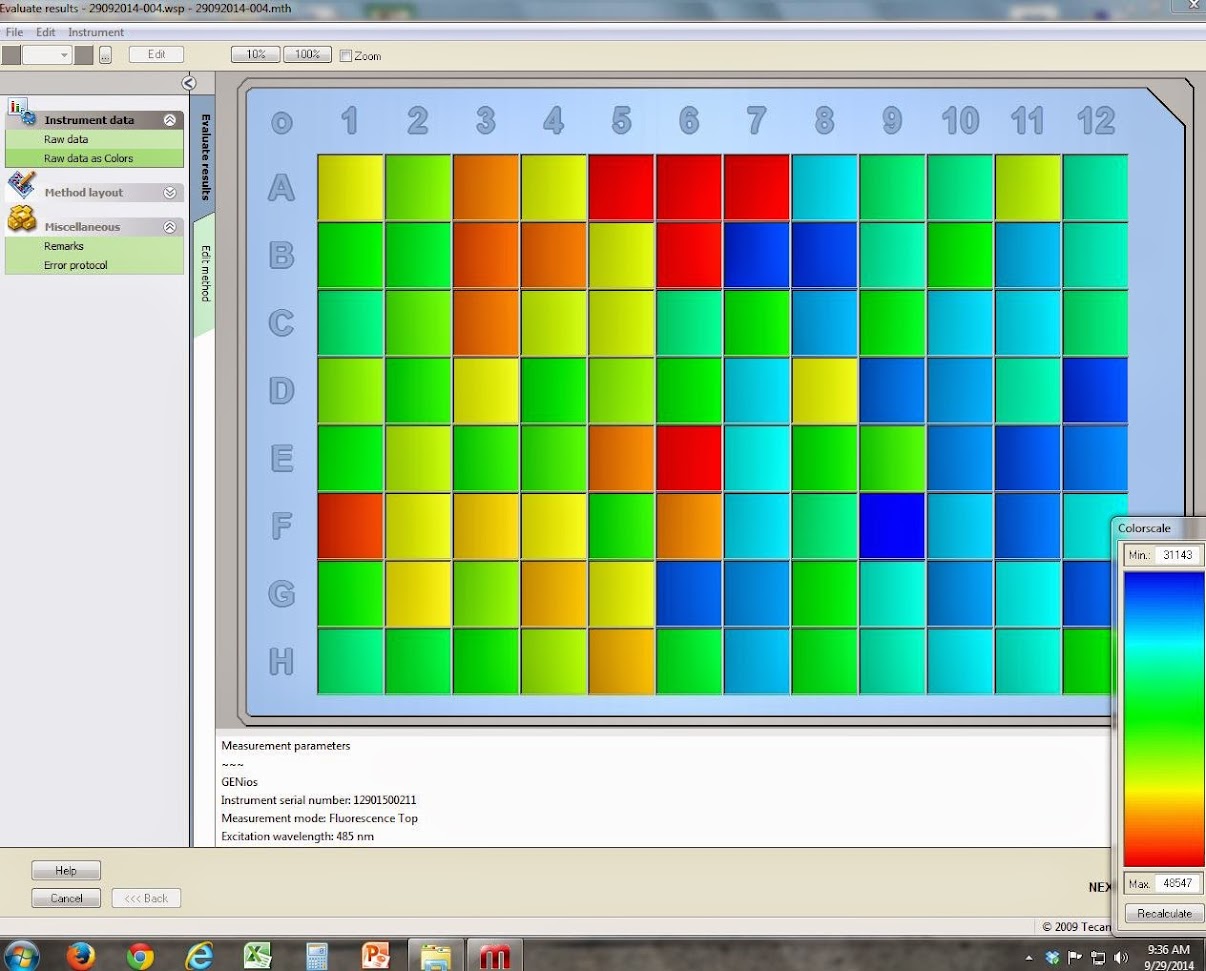Collapse the left sidebar with arrow icon
Image resolution: width=1206 pixels, height=971 pixels.
pos(189,83)
